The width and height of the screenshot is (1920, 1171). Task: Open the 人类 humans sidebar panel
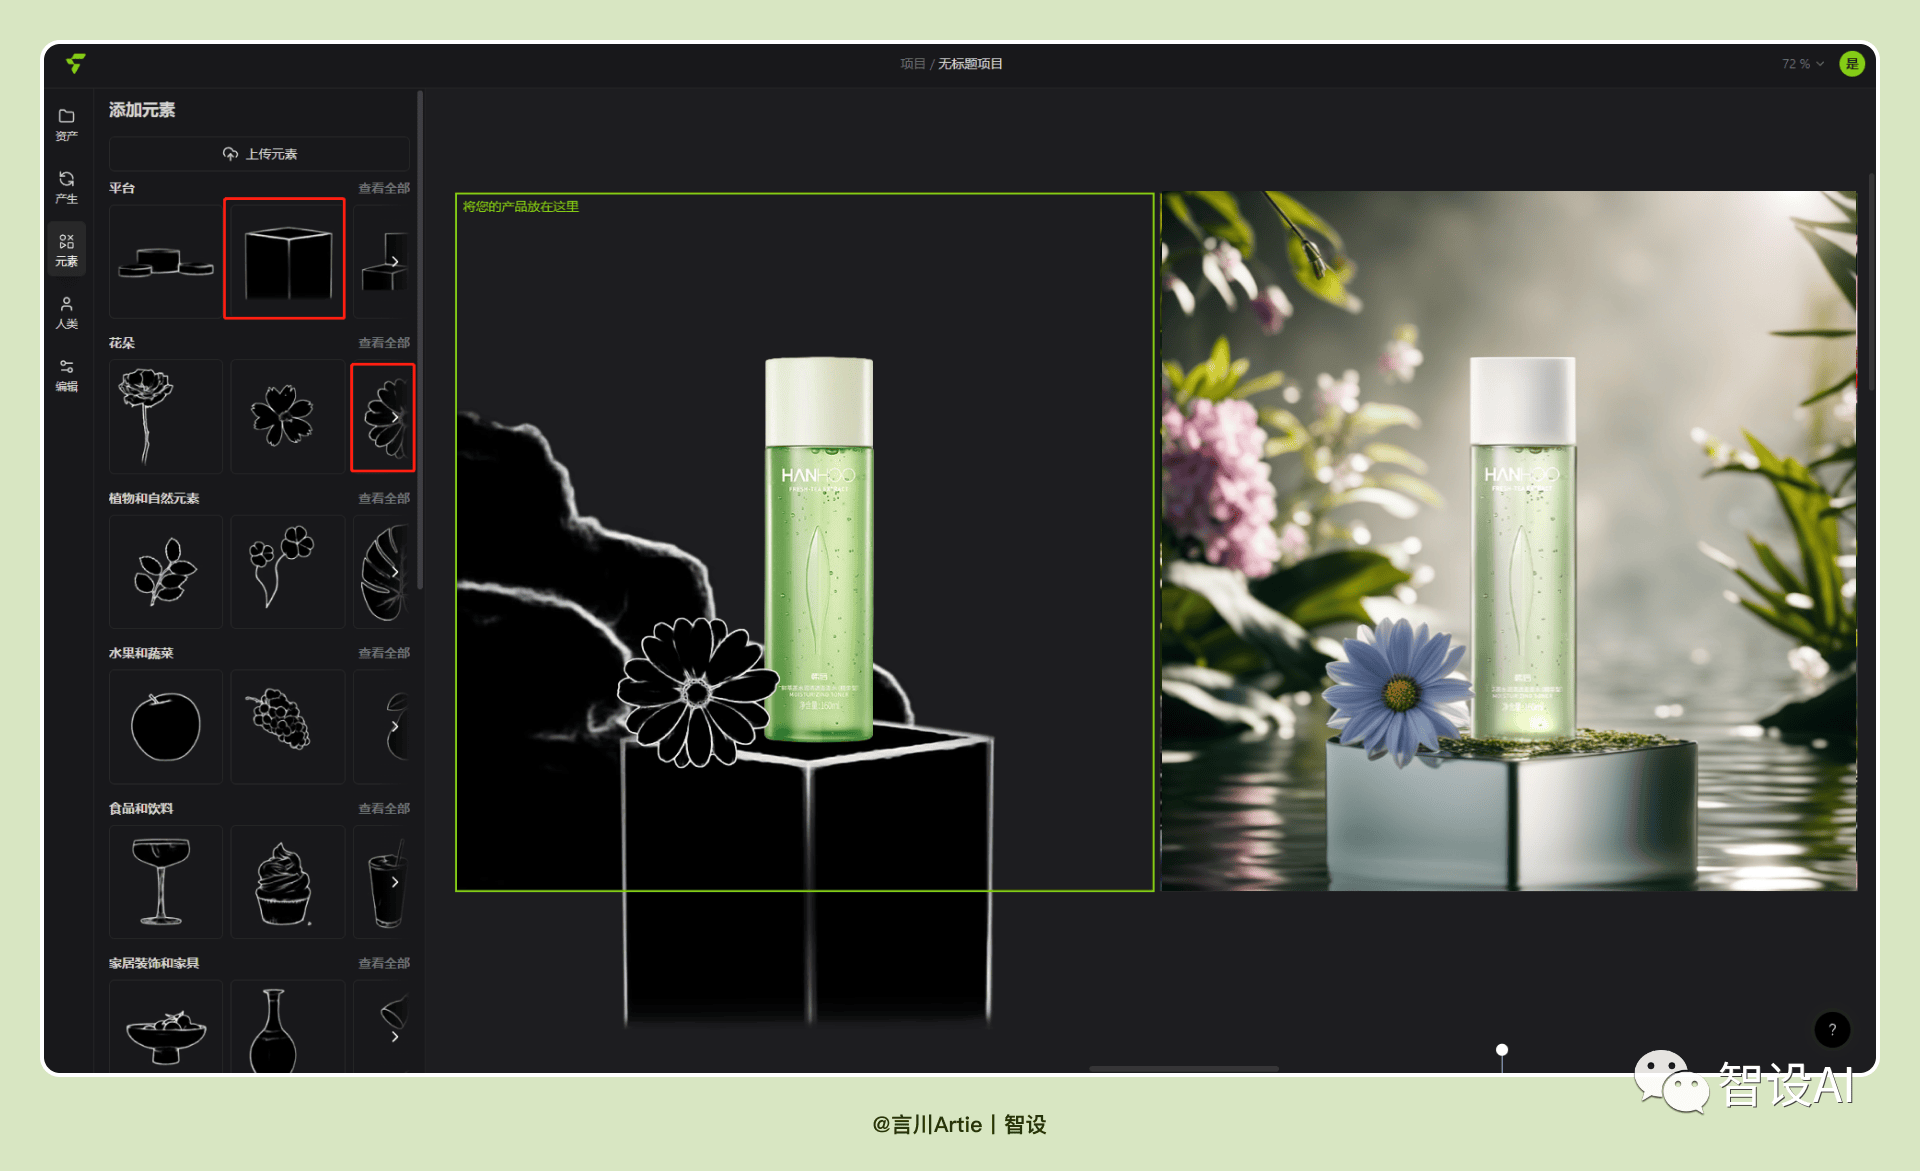point(67,312)
